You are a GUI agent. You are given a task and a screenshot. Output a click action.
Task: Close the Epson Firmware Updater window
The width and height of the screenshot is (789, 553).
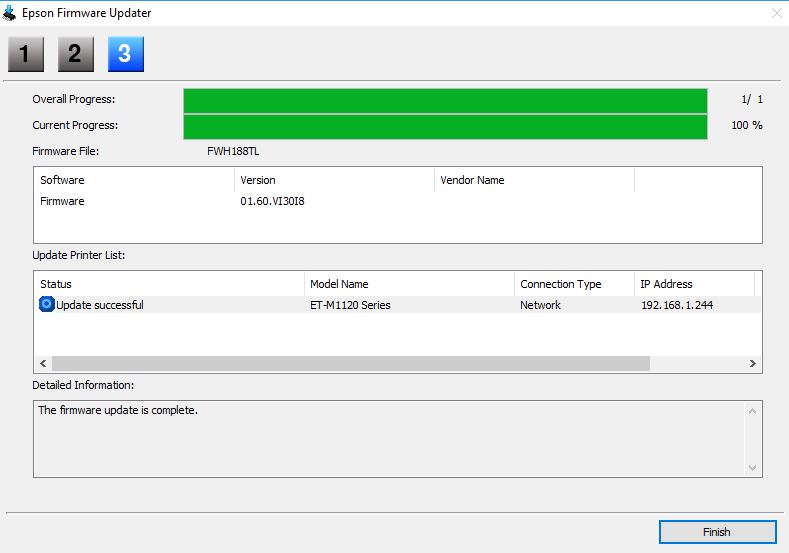point(776,13)
